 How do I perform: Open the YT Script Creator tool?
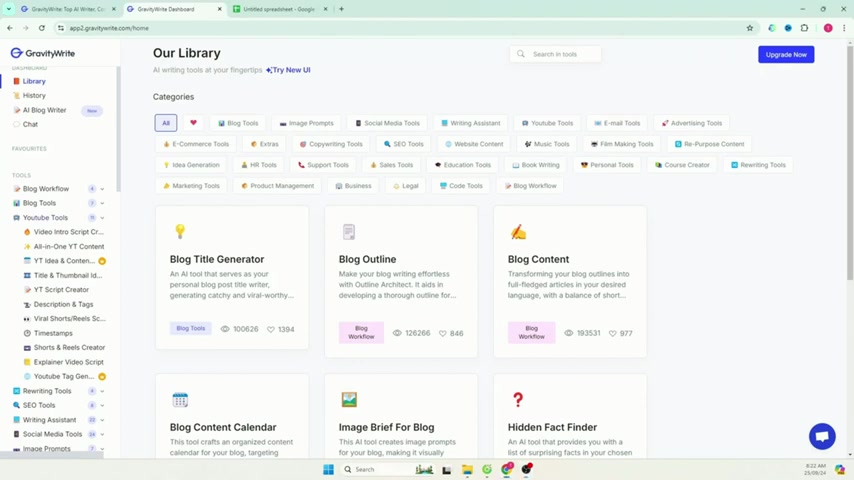click(x=61, y=290)
